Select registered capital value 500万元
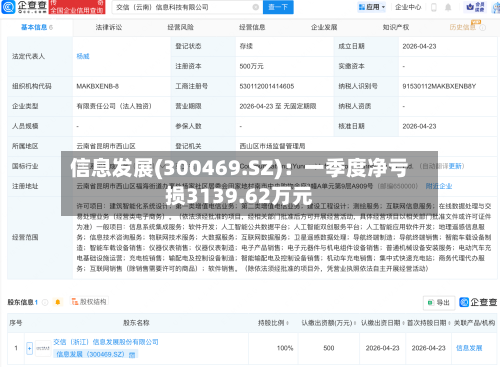Screen dimensions: 500x367 pos(251,66)
